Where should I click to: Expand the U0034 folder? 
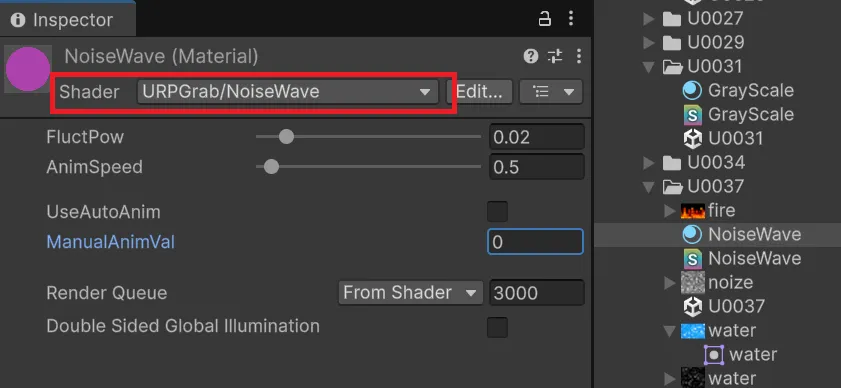point(649,163)
